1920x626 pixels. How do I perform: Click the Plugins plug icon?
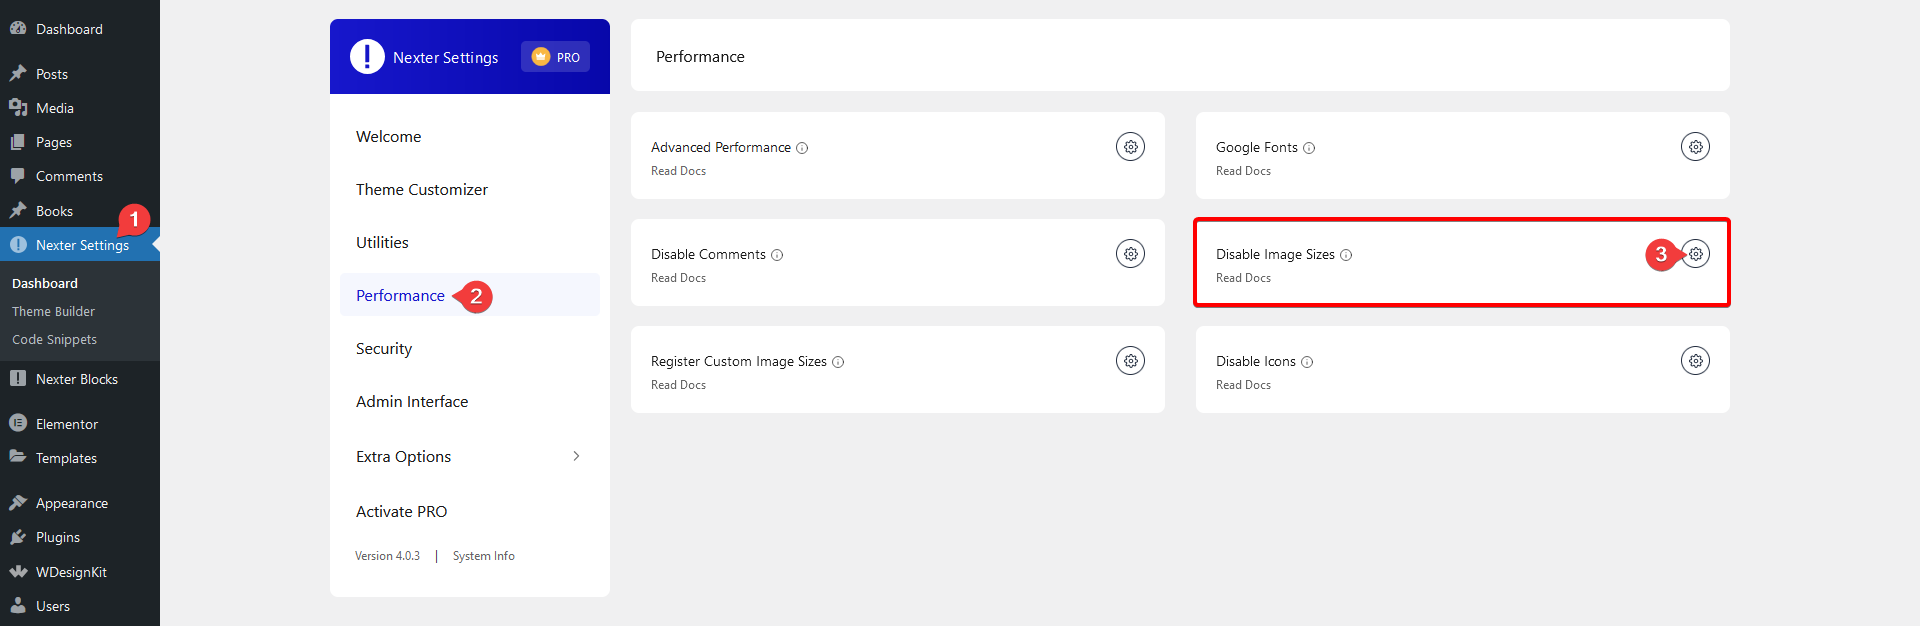click(x=18, y=537)
